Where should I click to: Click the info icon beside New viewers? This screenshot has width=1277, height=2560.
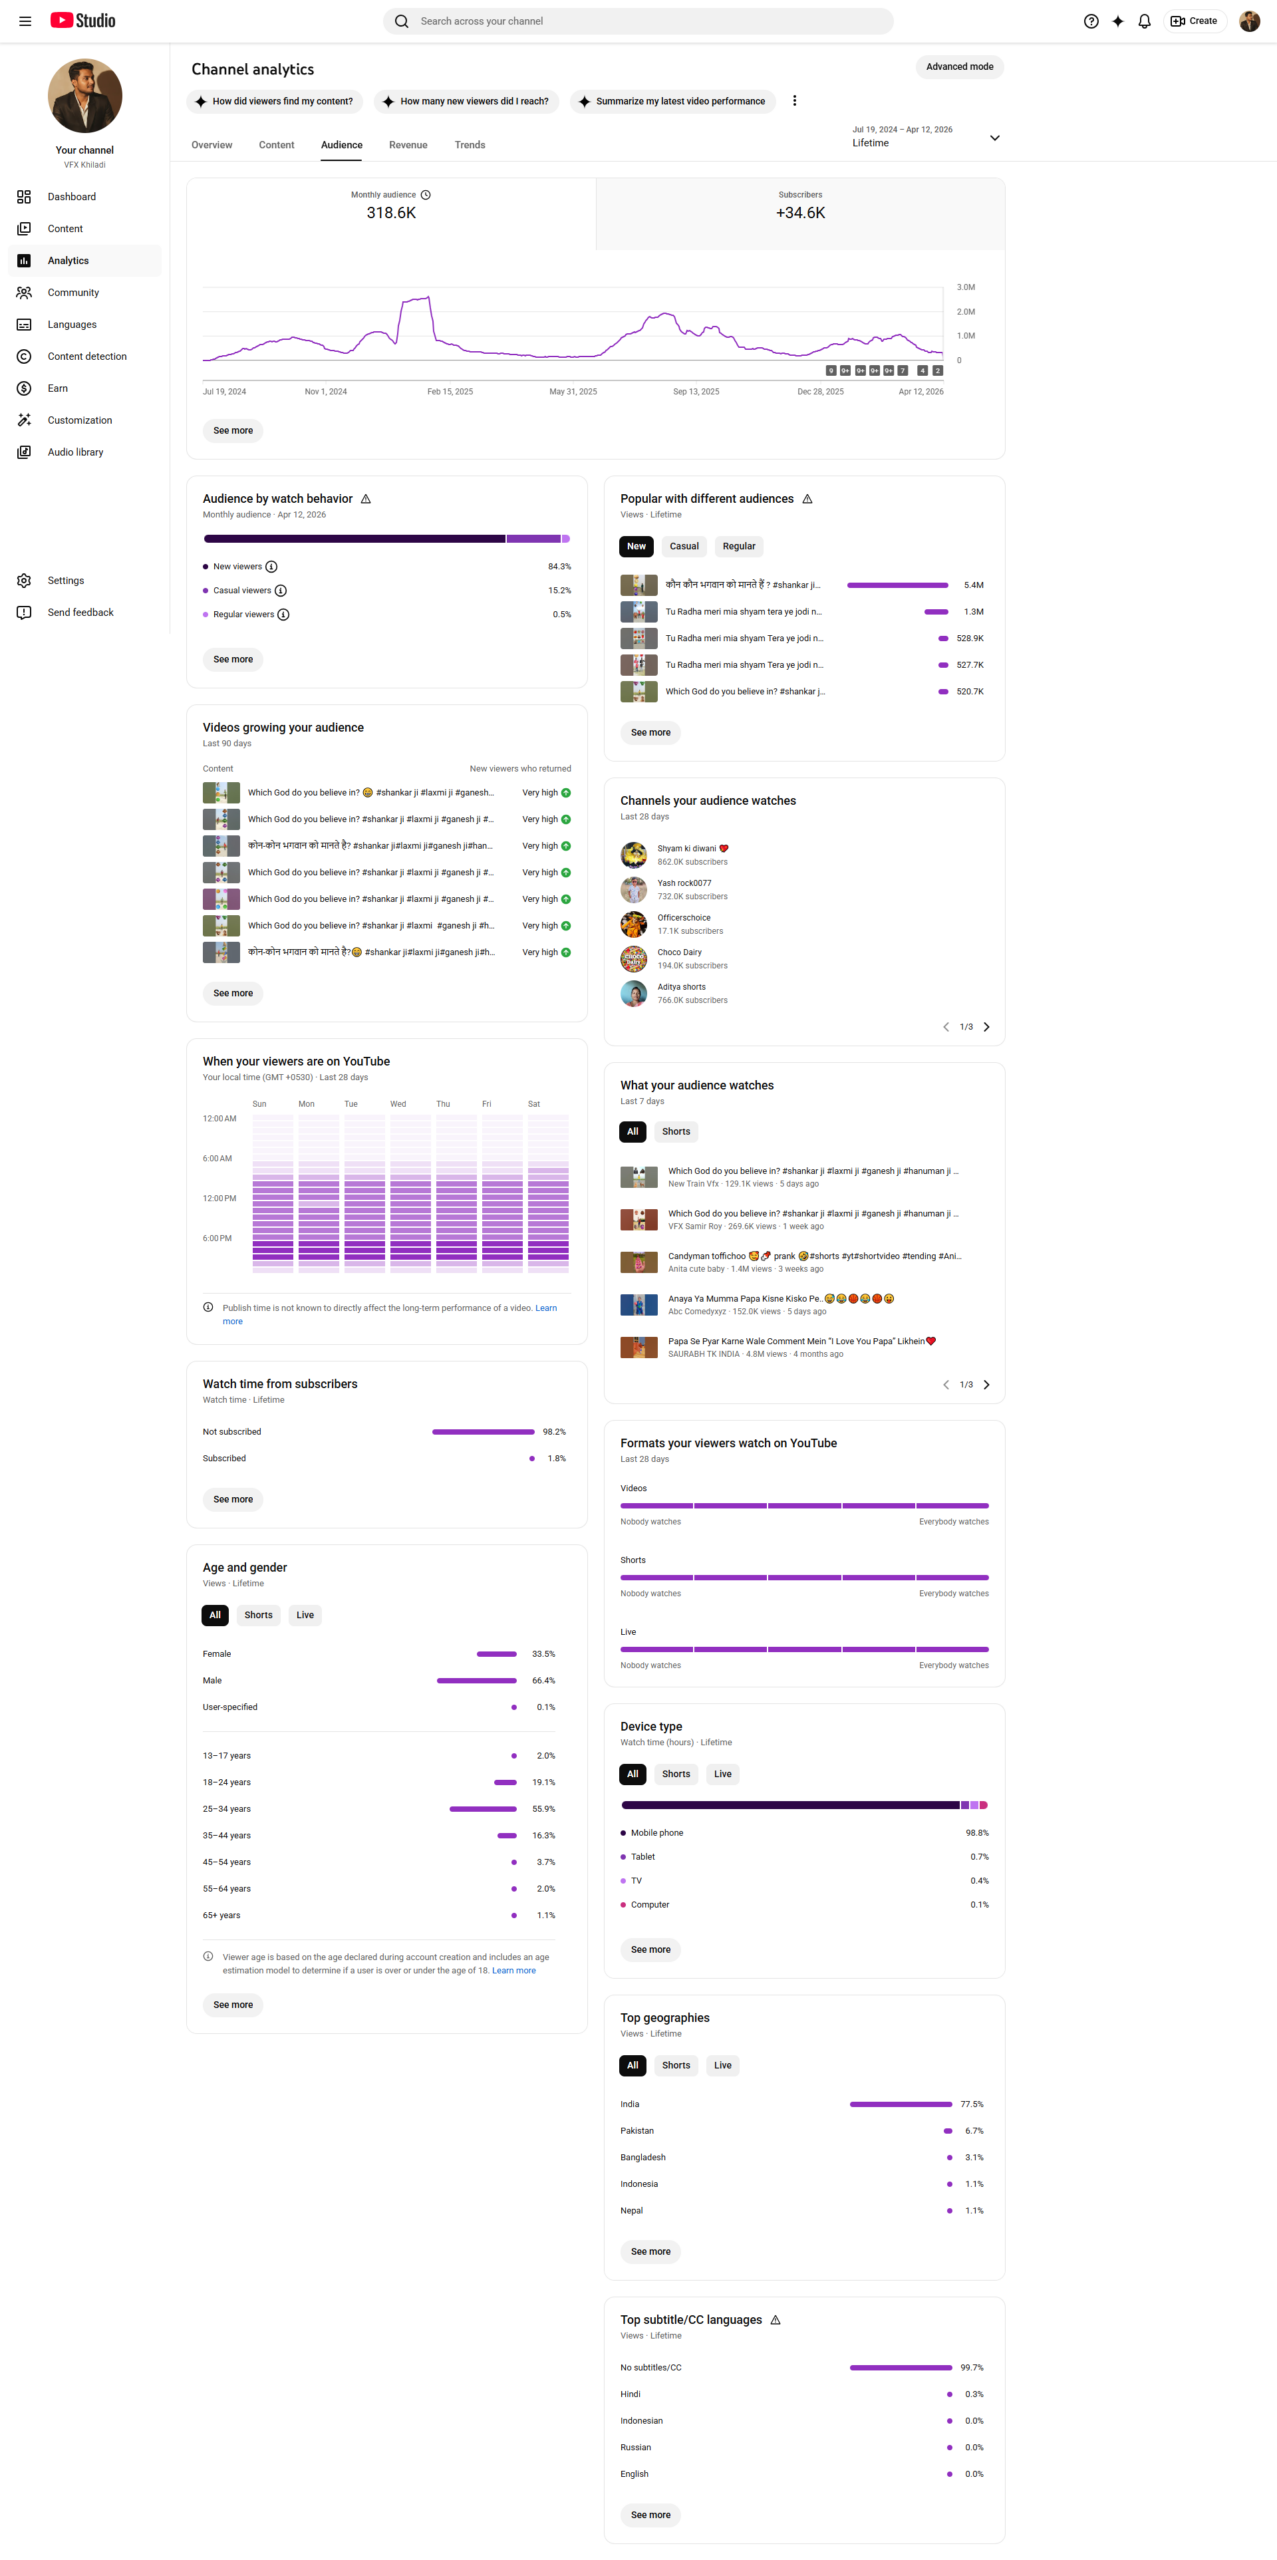[271, 566]
